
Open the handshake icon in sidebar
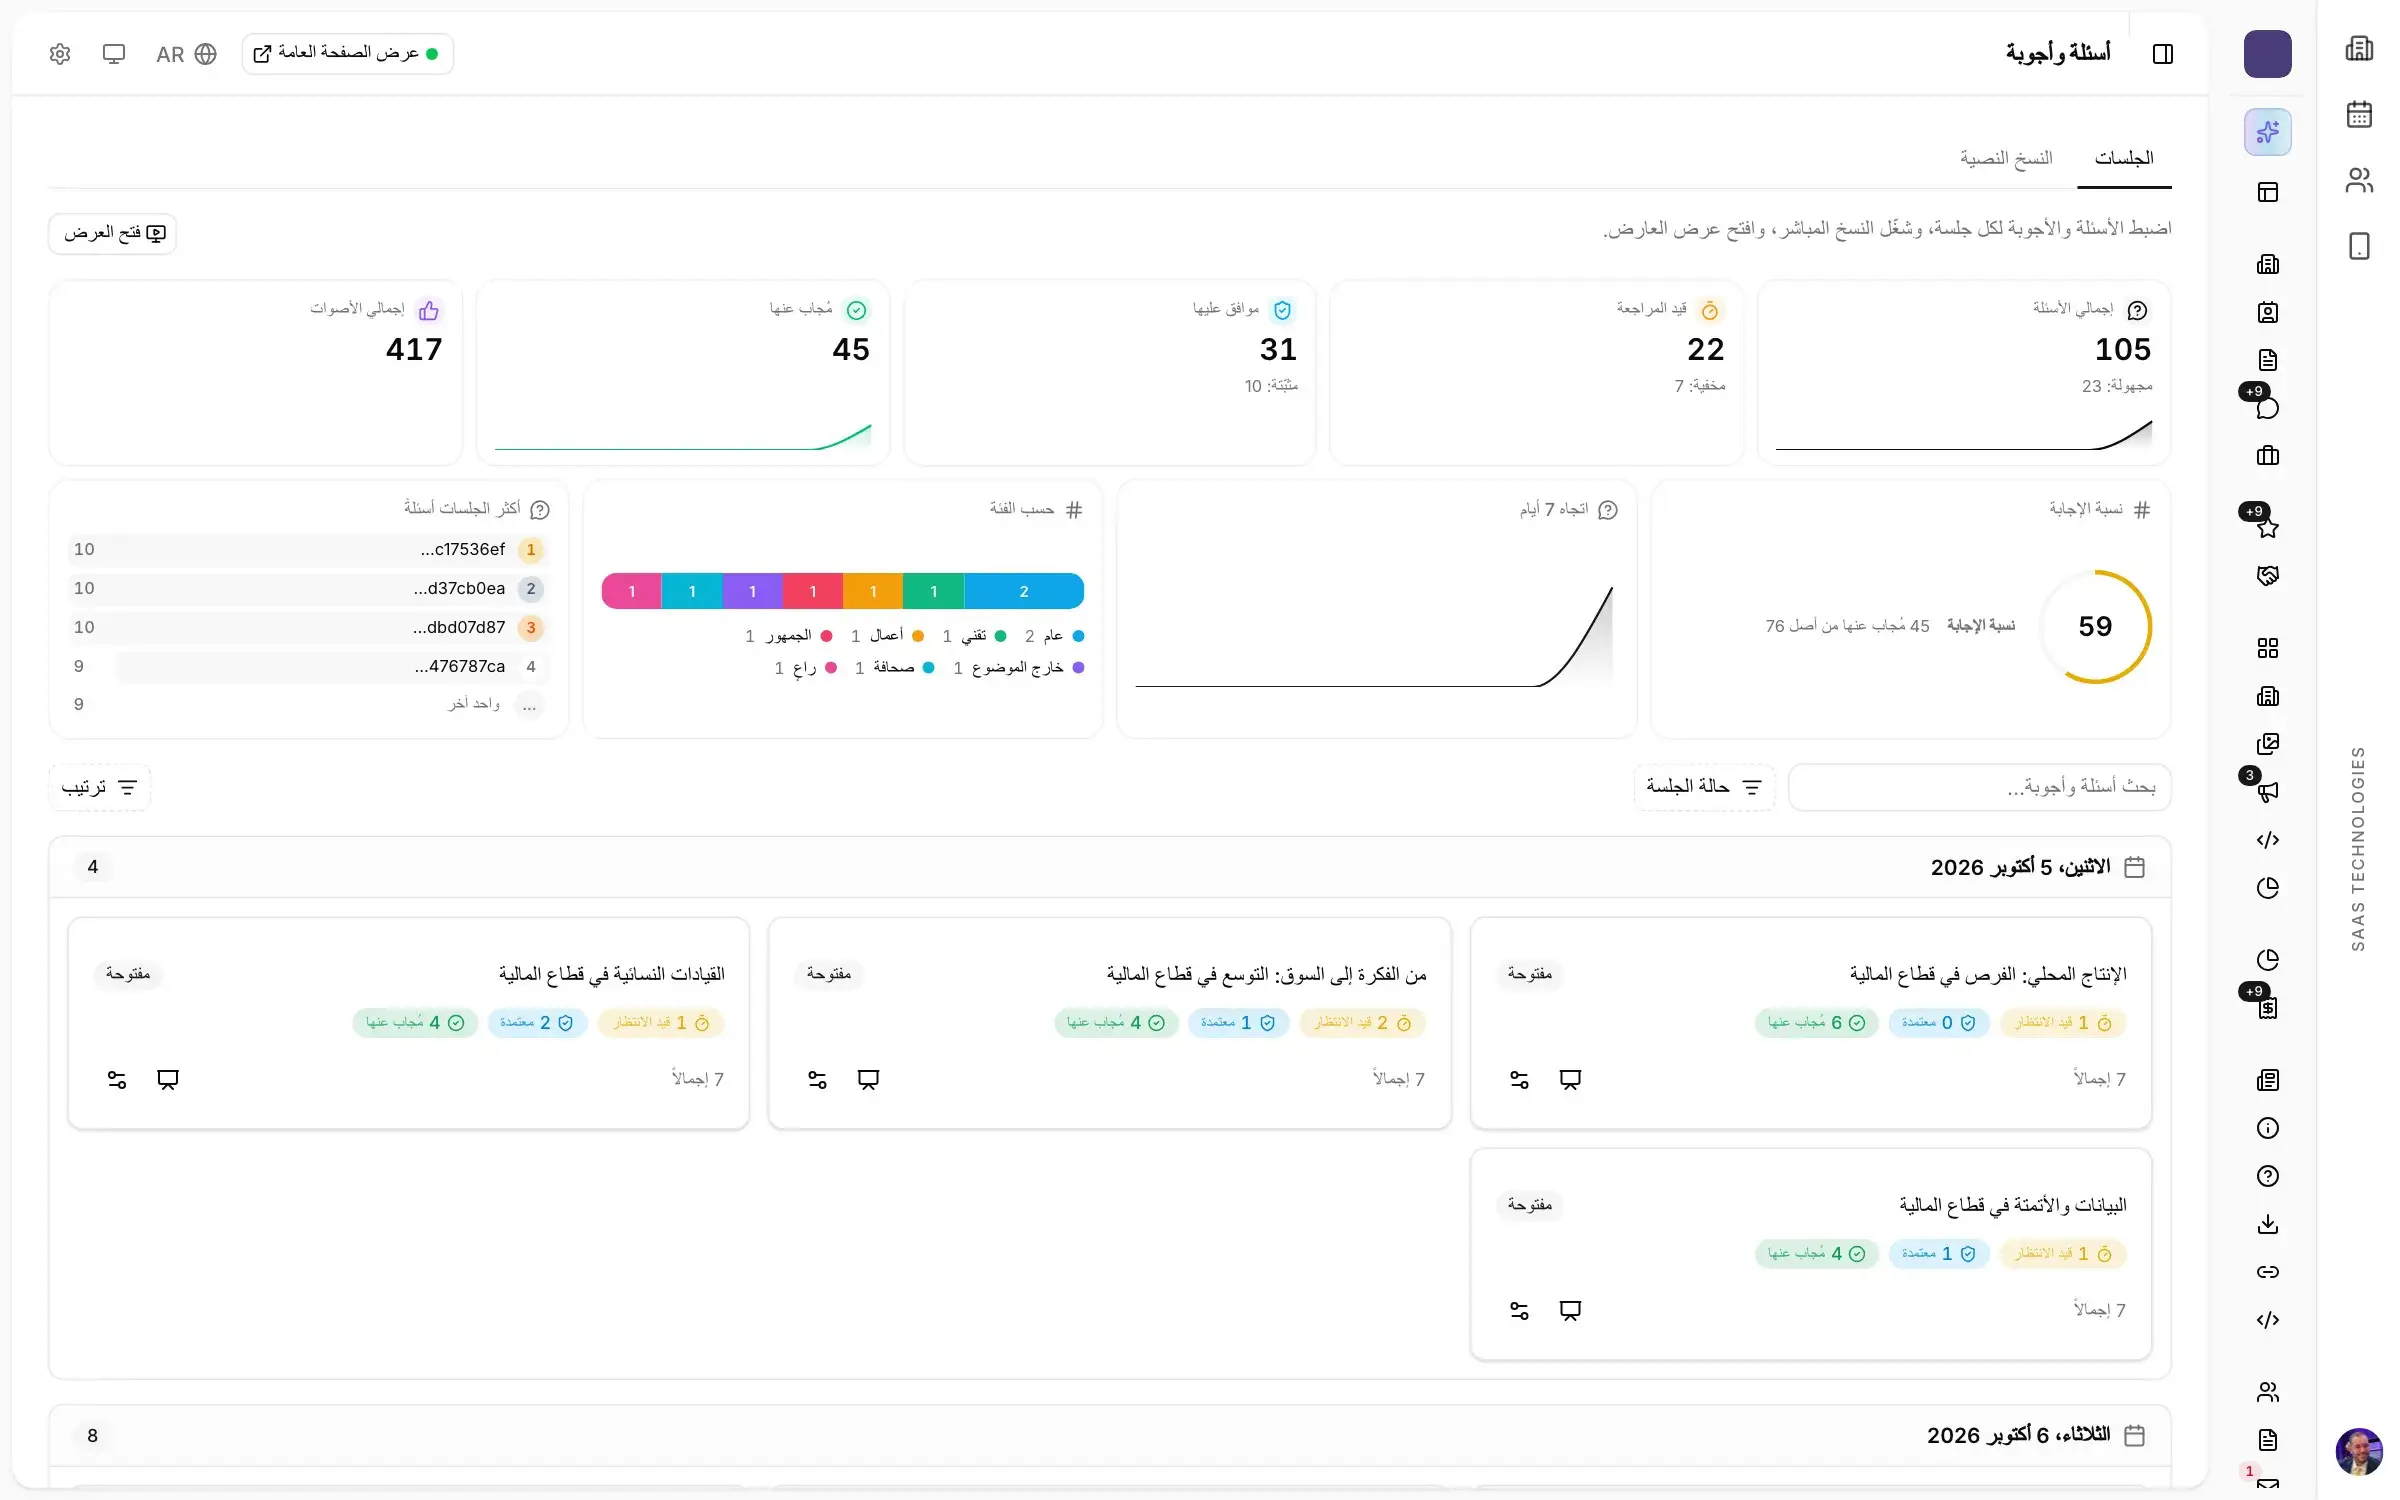2267,576
